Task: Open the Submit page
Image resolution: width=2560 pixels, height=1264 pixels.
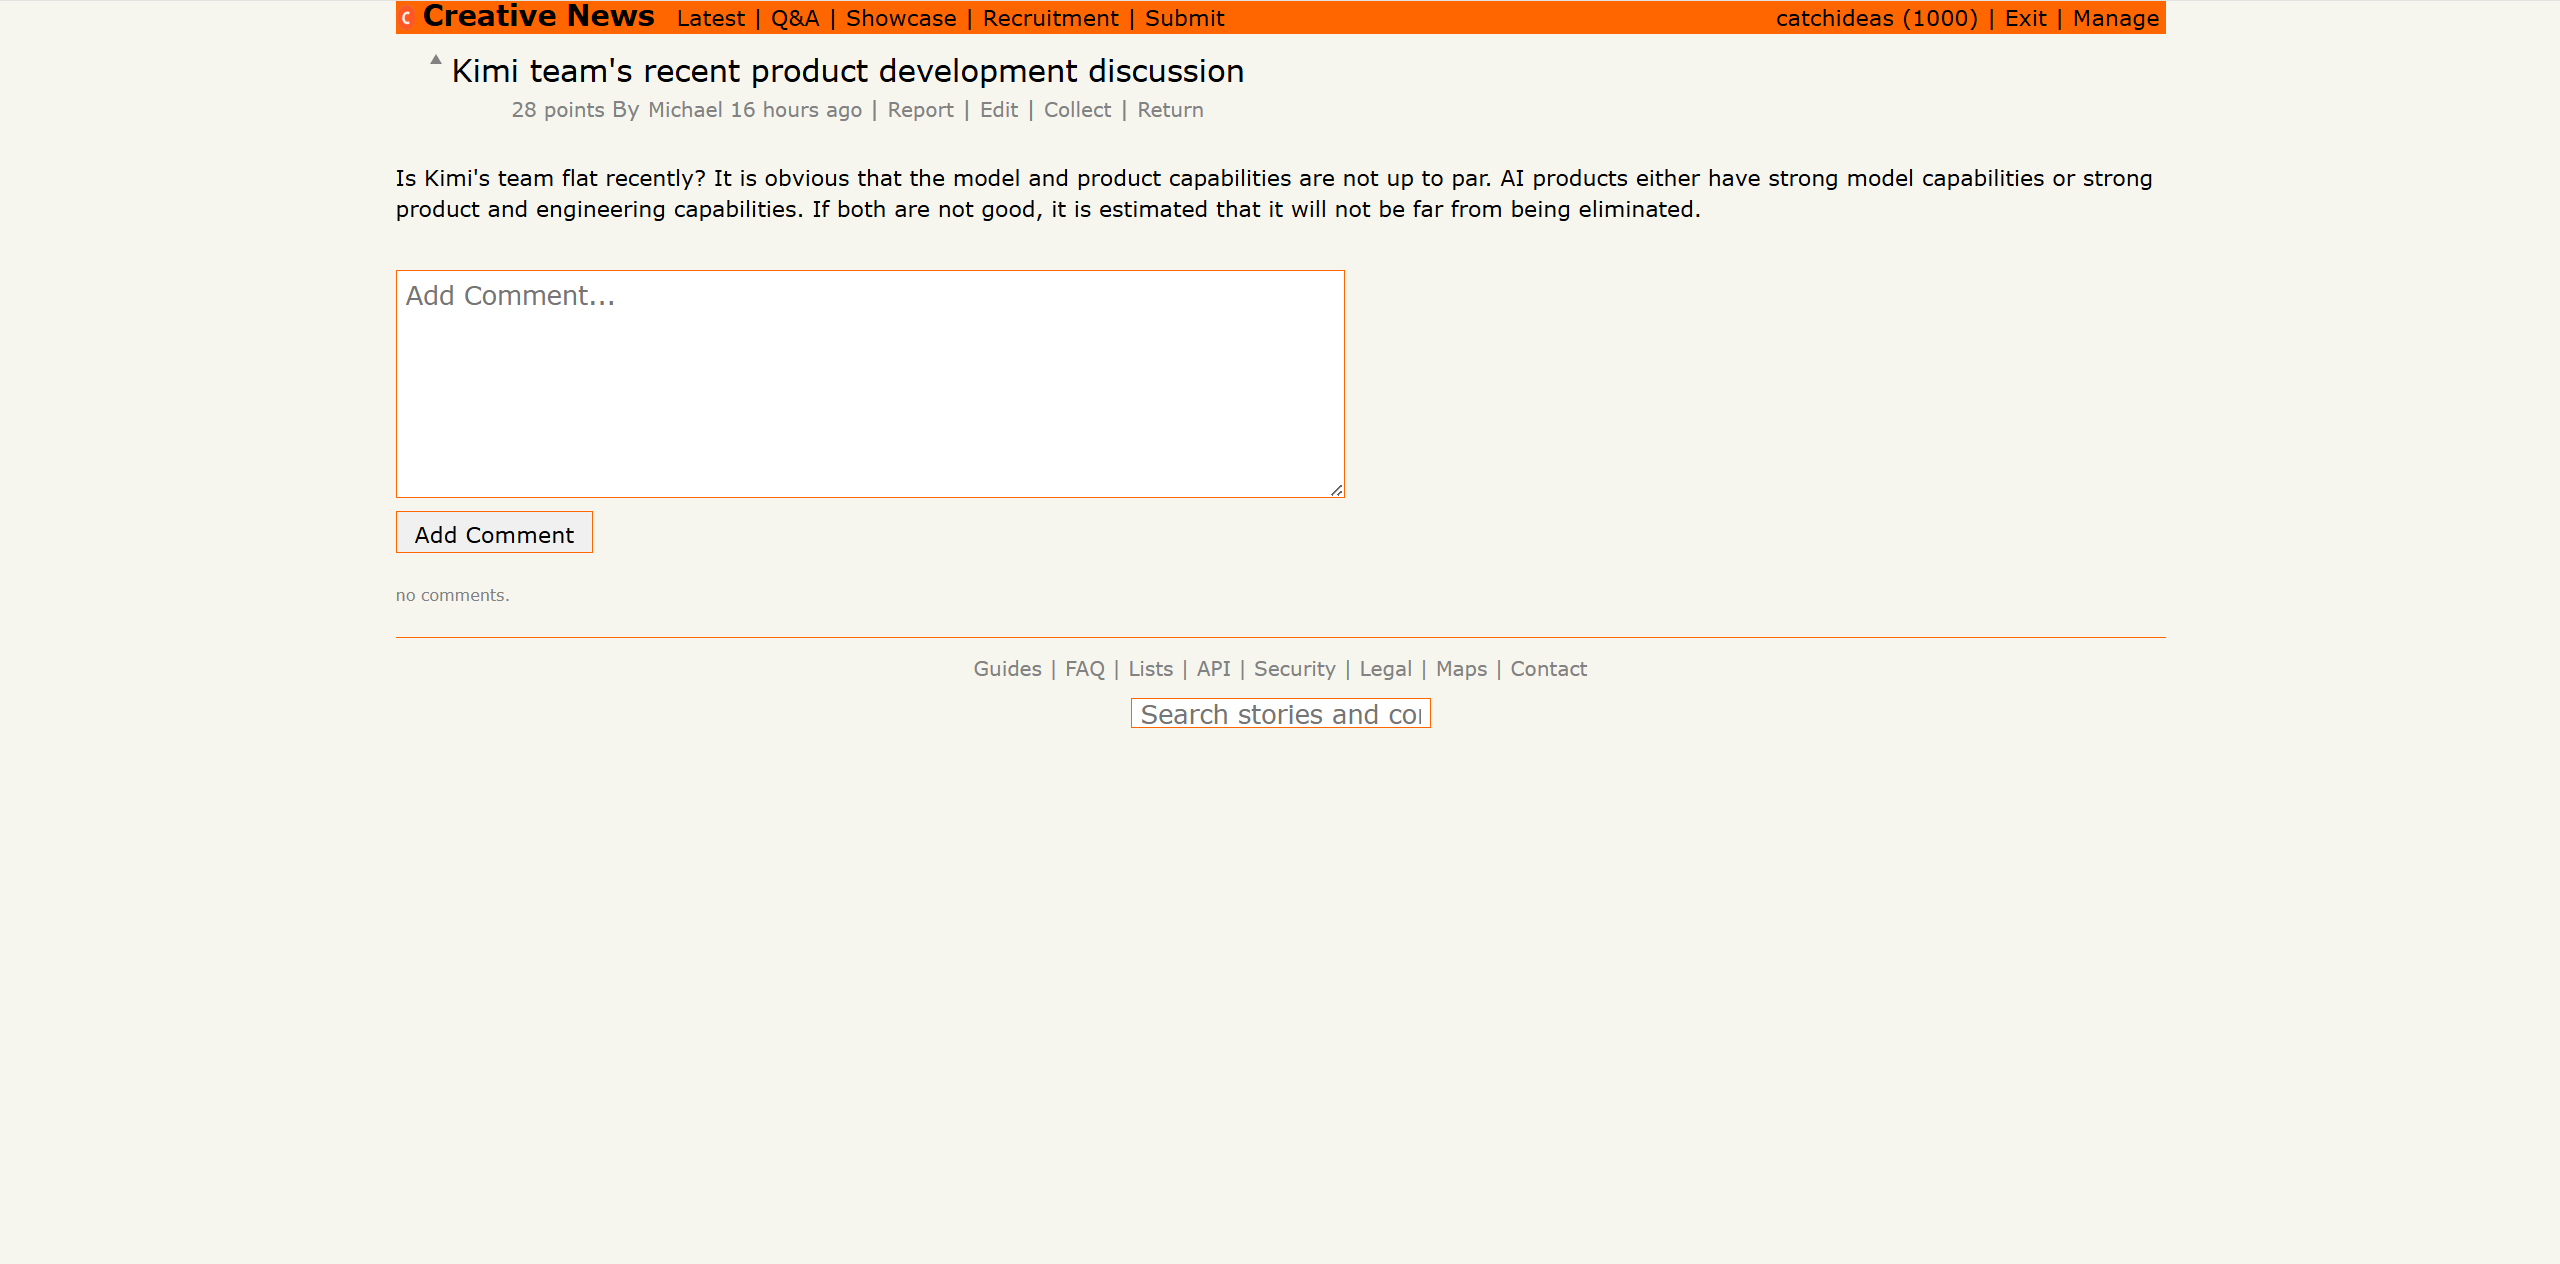Action: click(1184, 18)
